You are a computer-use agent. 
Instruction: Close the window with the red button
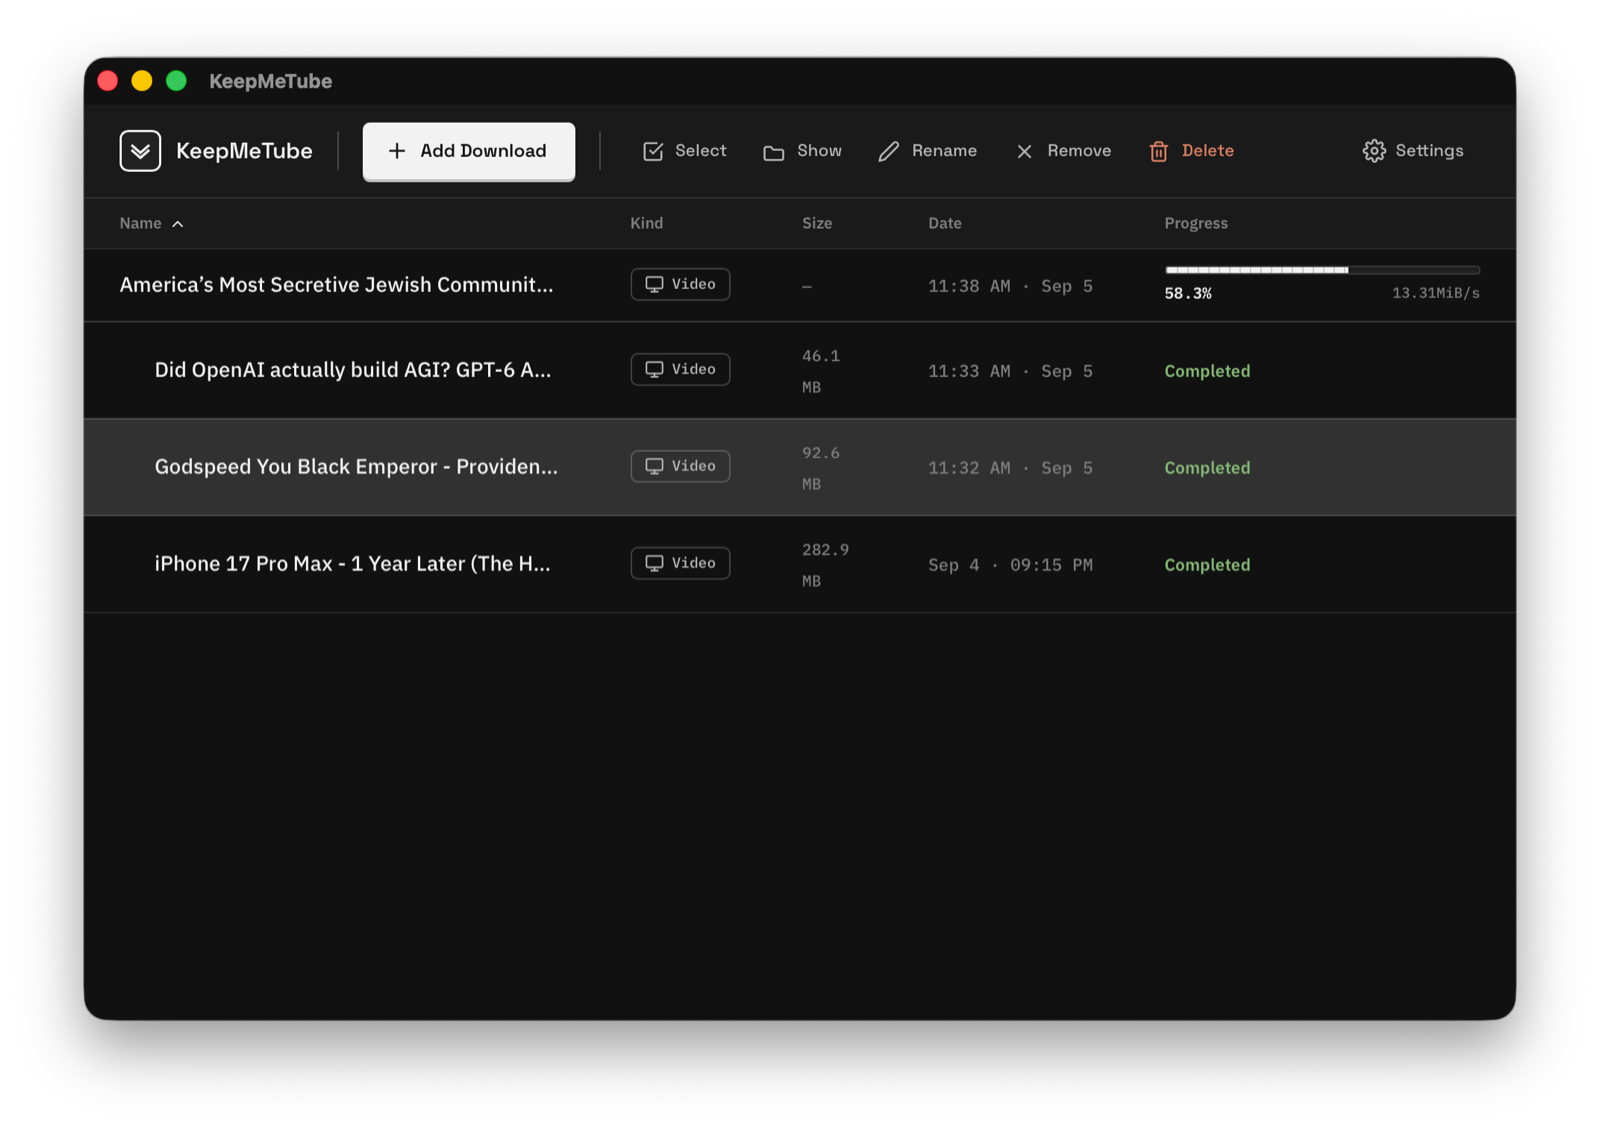[x=108, y=81]
